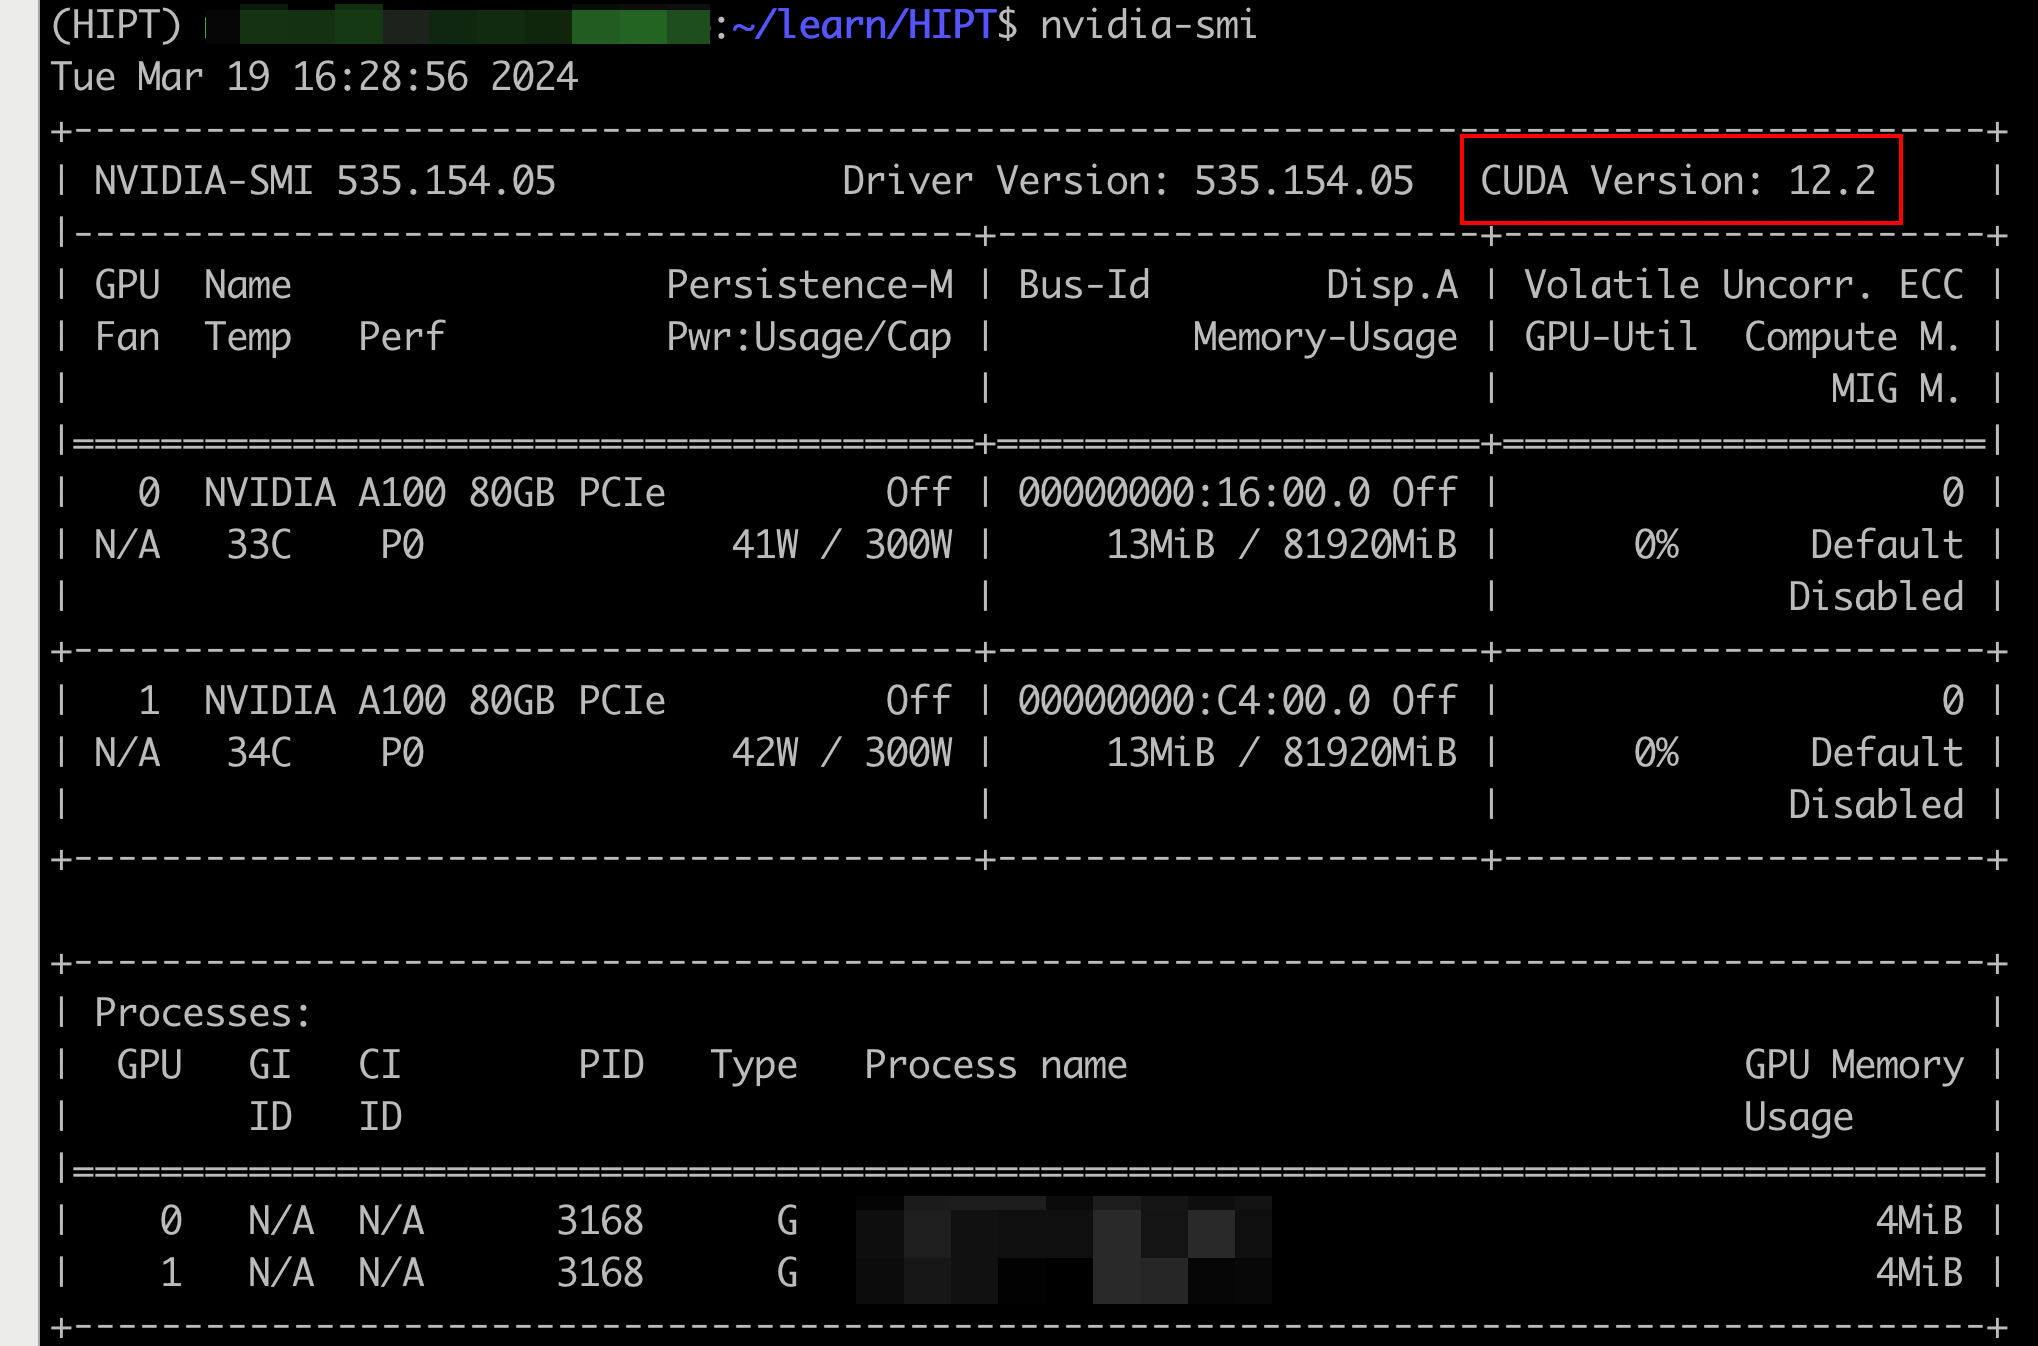Click Process name column header
Image resolution: width=2038 pixels, height=1346 pixels.
996,1065
